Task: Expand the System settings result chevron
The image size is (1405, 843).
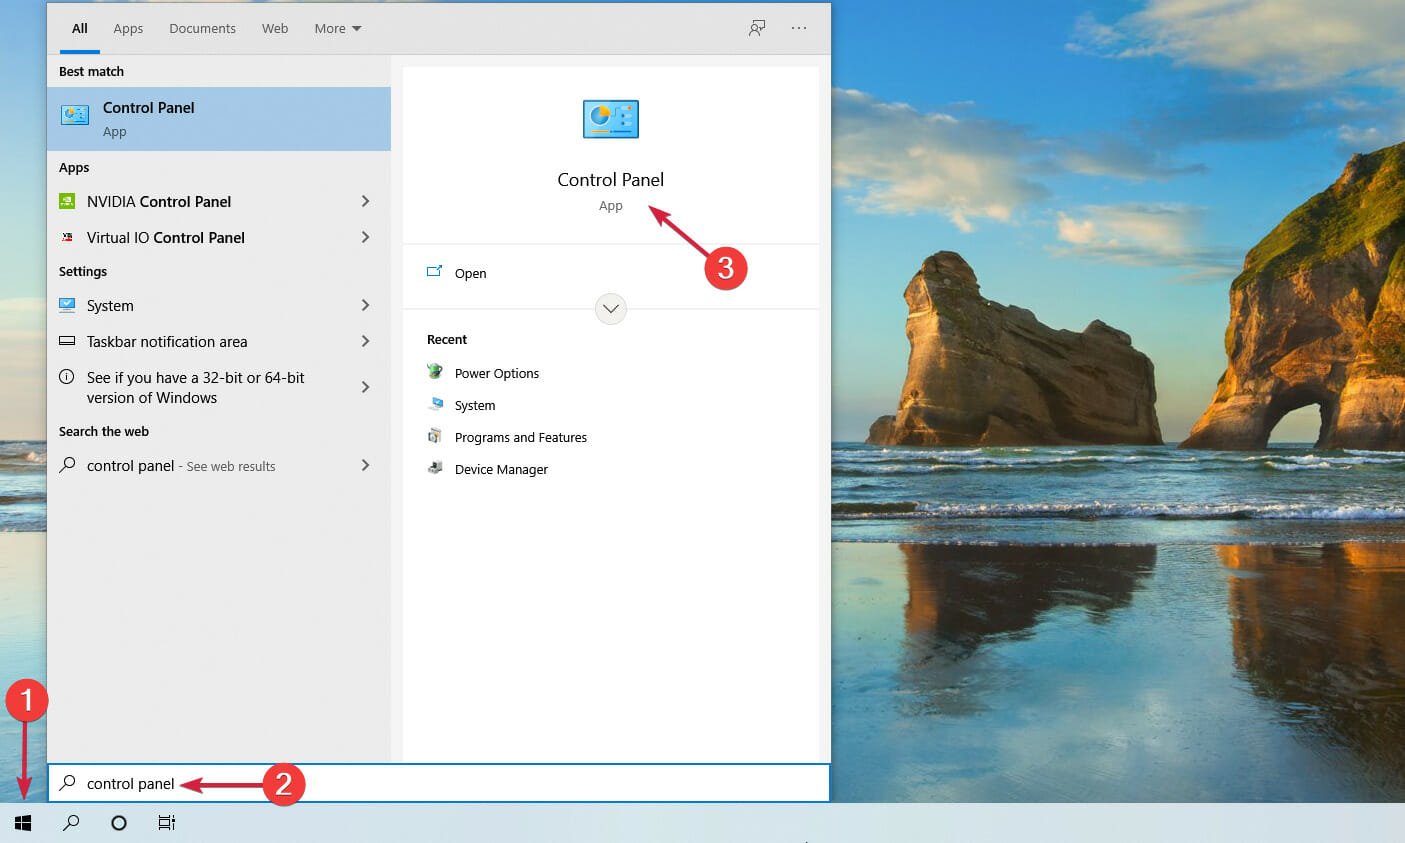Action: click(365, 305)
